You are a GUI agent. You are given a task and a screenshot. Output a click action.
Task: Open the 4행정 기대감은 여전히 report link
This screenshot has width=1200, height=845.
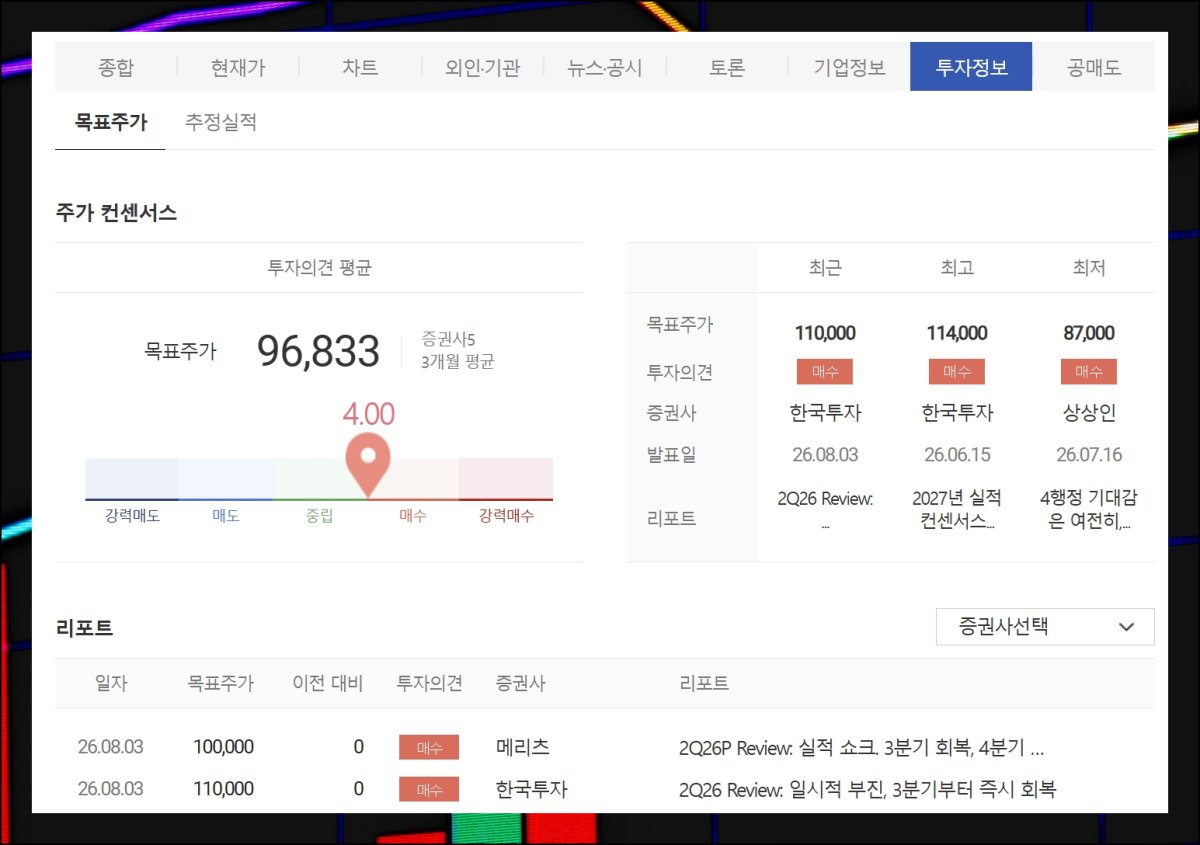[1089, 509]
